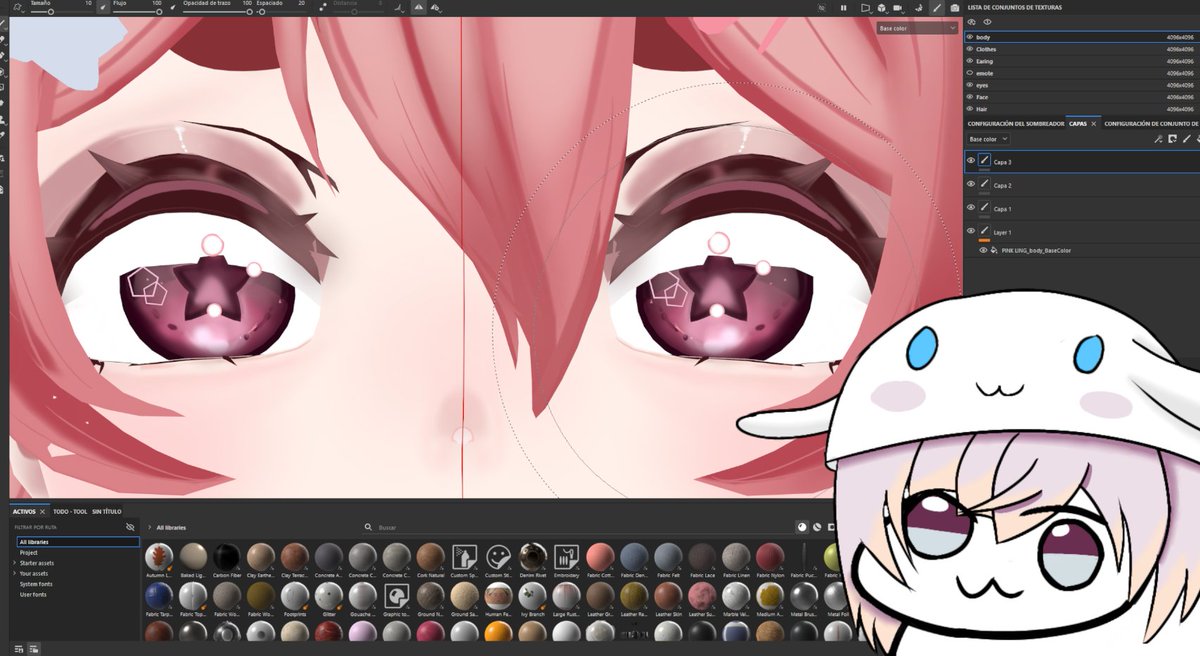Hide the Capa 3 layer

tap(970, 161)
